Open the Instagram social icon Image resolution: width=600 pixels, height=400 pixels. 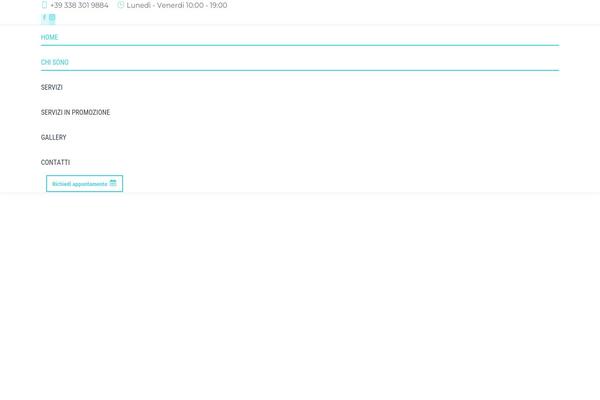click(x=52, y=18)
